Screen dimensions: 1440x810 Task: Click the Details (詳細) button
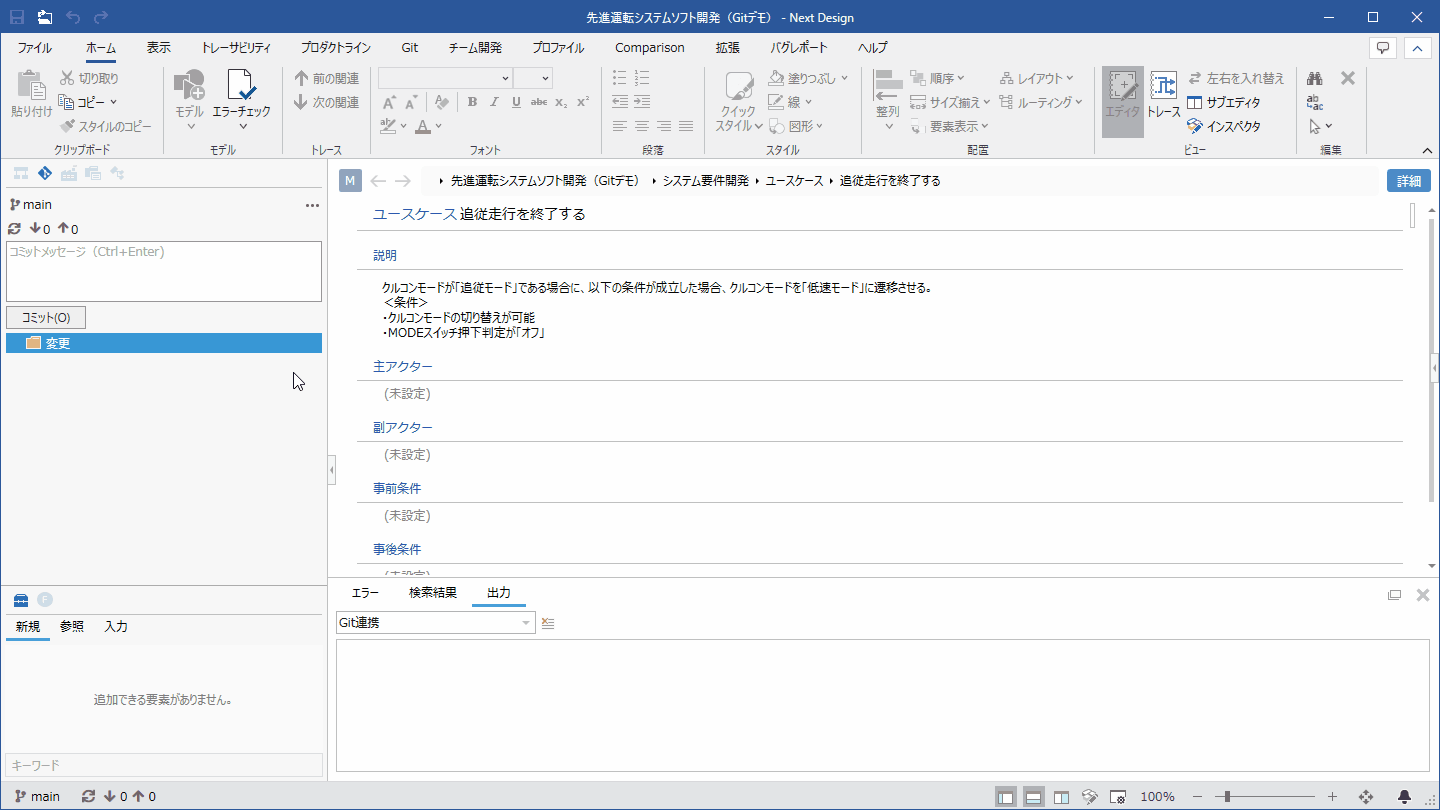click(1409, 181)
